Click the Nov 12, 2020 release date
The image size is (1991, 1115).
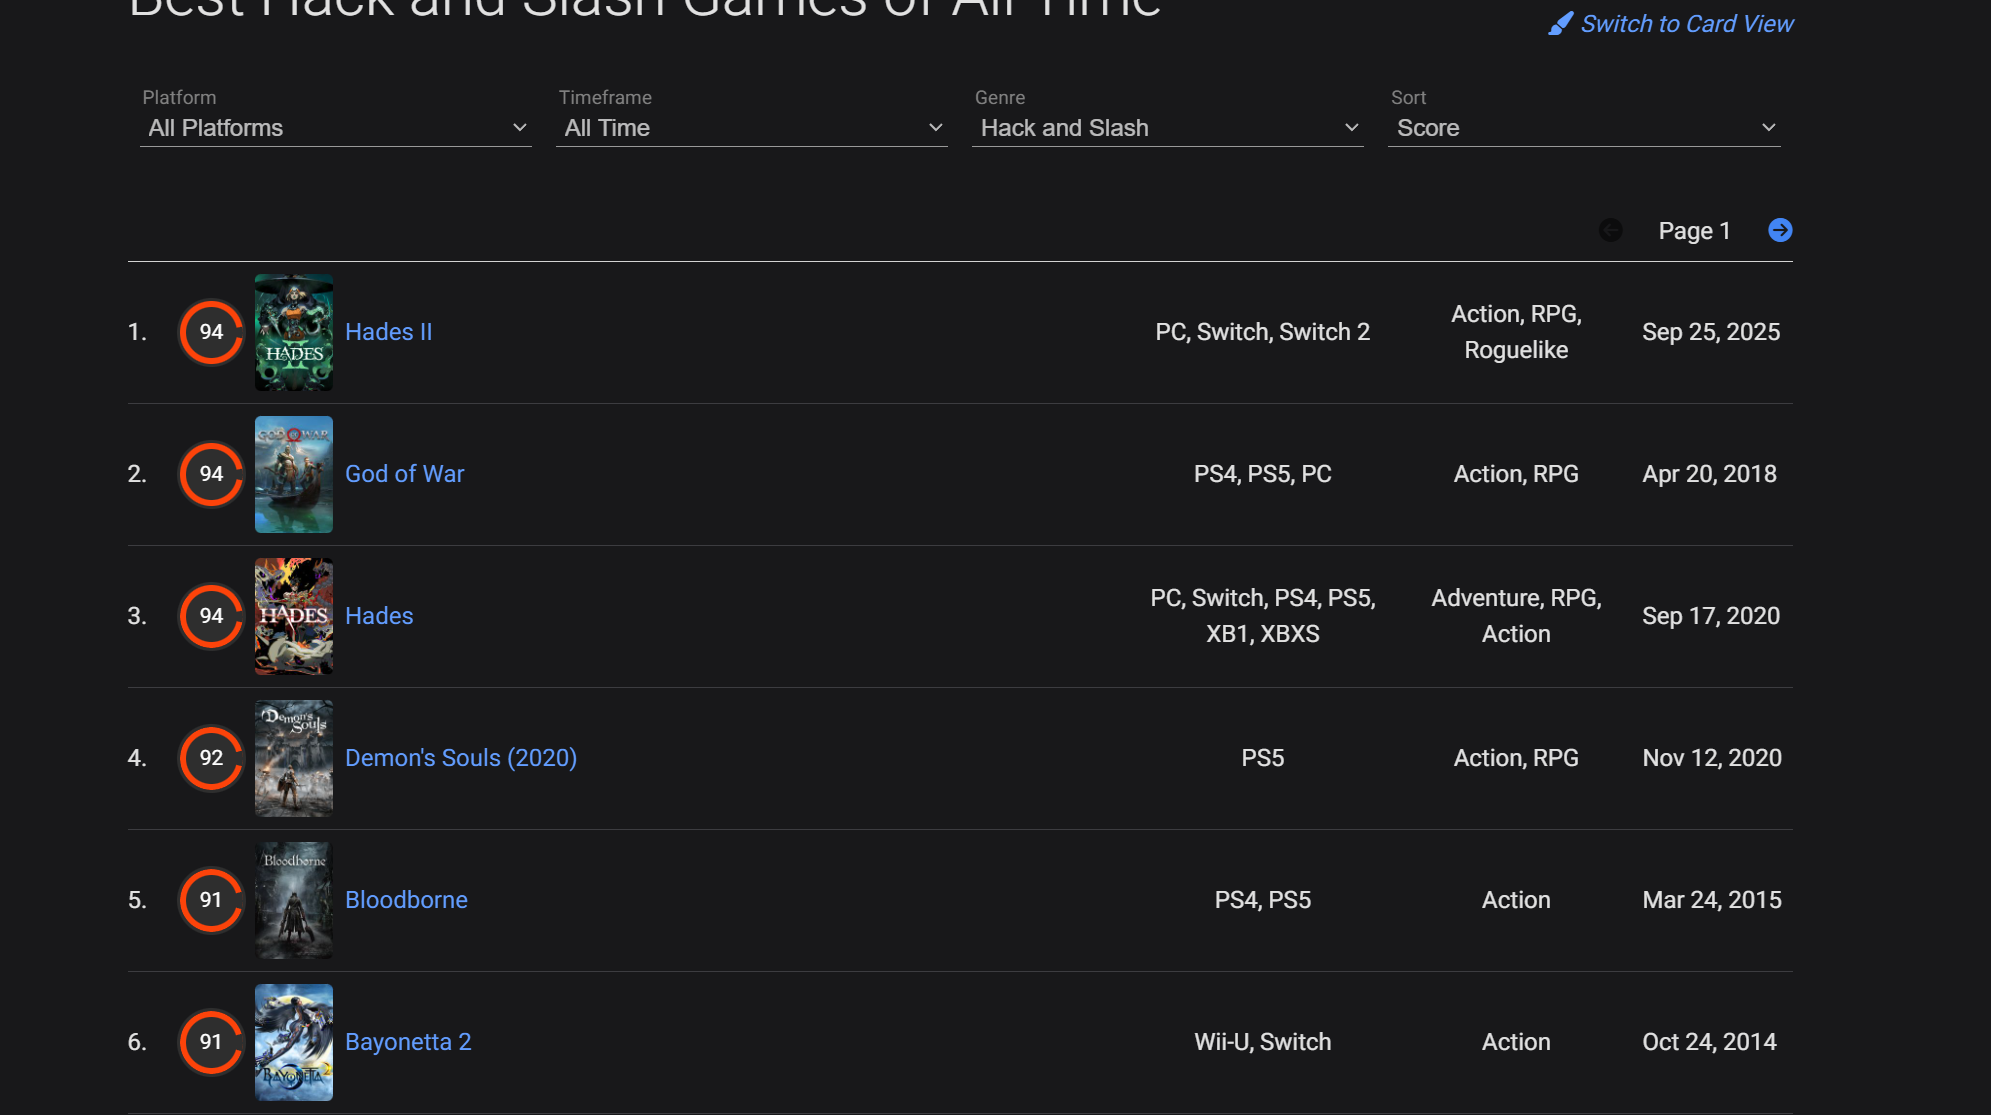coord(1712,758)
